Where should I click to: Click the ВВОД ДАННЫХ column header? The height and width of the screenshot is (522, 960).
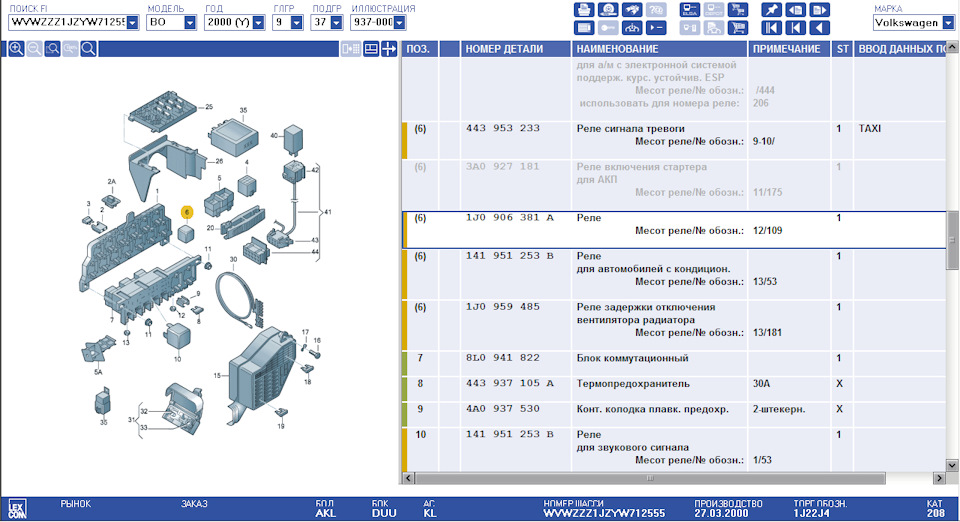[x=900, y=49]
